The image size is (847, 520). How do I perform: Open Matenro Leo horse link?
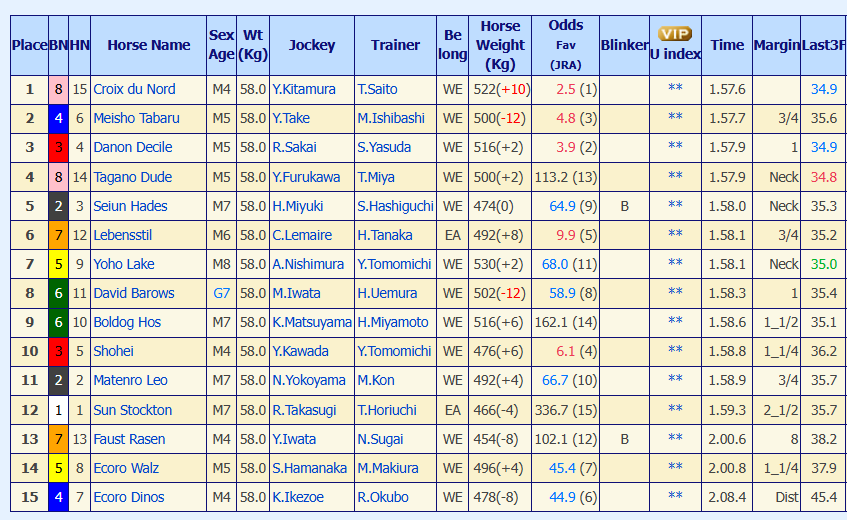click(130, 381)
